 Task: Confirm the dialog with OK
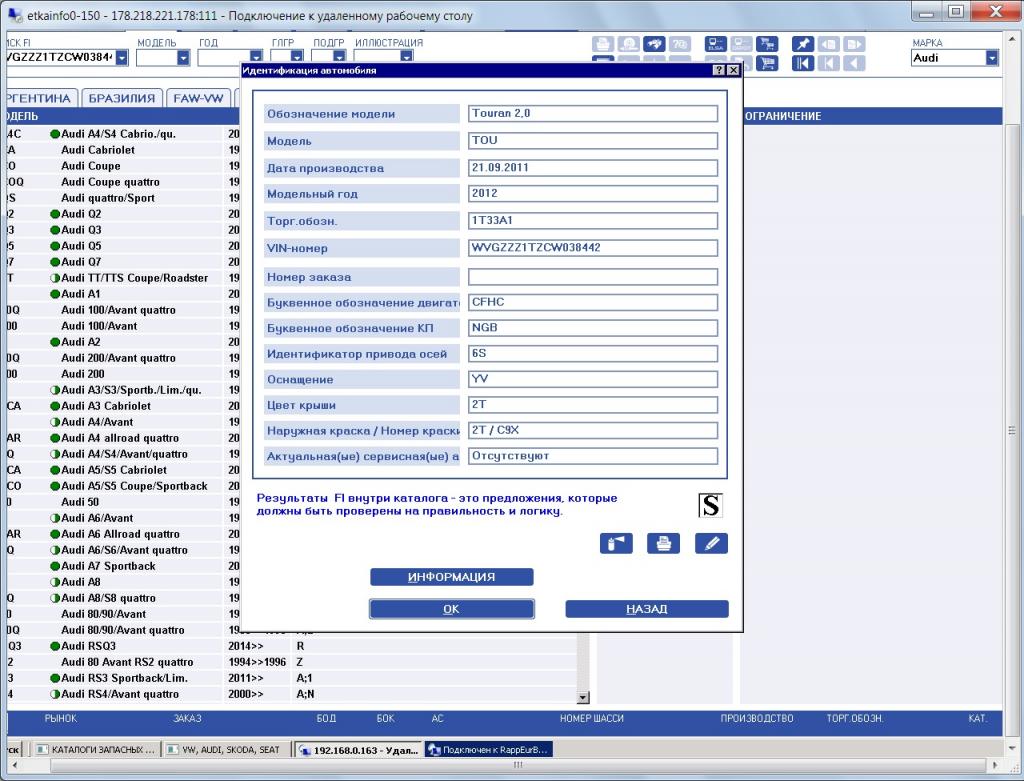click(x=451, y=609)
